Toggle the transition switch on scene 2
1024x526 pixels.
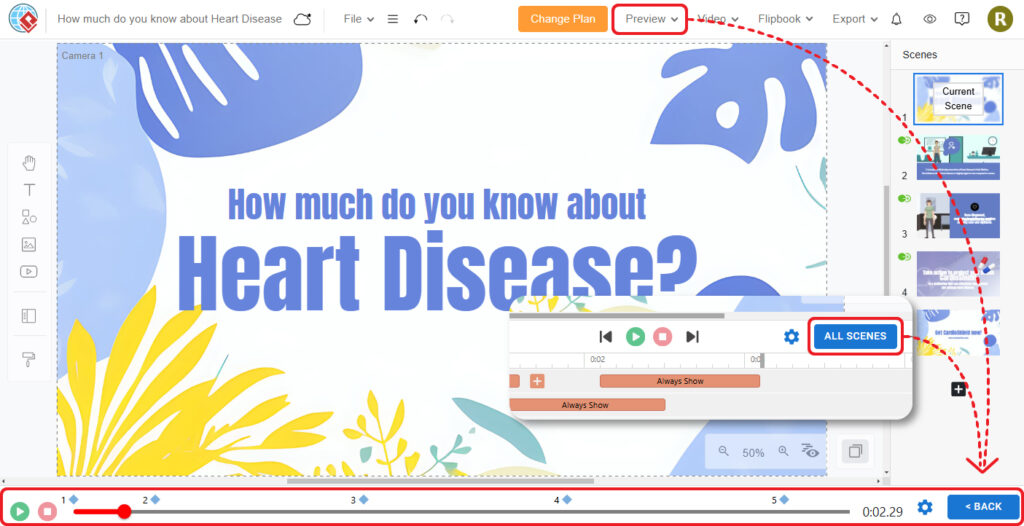[x=904, y=141]
